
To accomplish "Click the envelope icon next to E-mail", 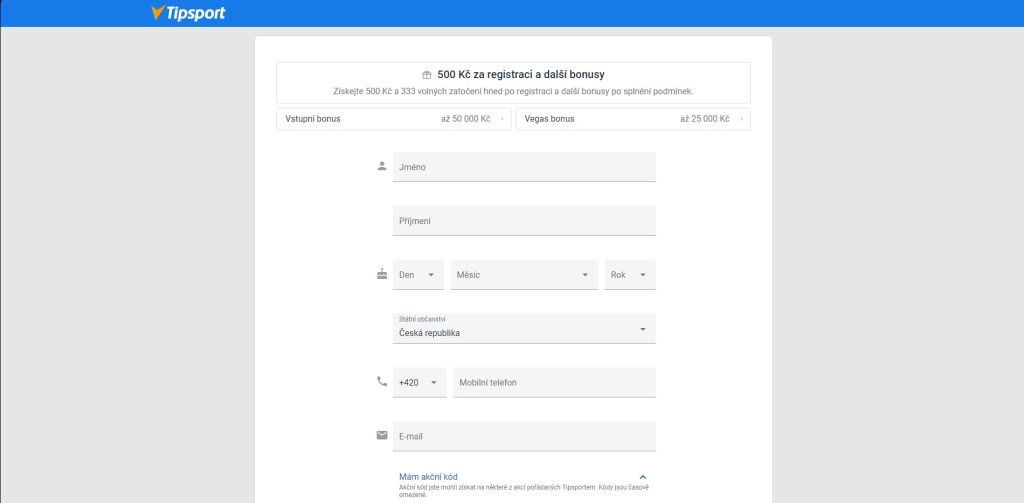I will (x=381, y=435).
